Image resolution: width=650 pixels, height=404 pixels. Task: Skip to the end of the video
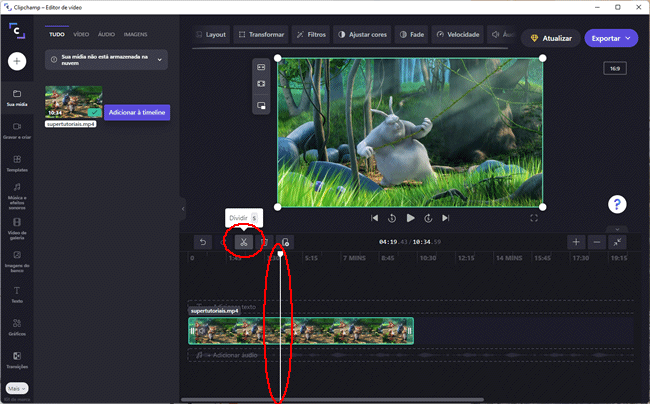tap(446, 218)
